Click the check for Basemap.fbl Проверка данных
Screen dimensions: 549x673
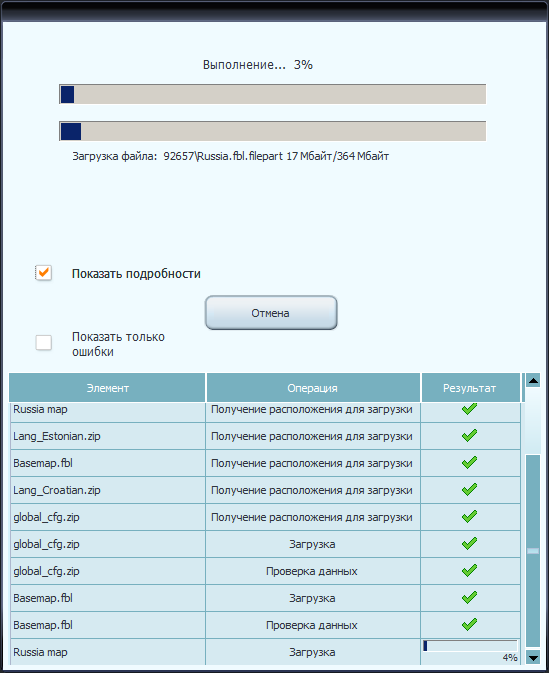(470, 624)
